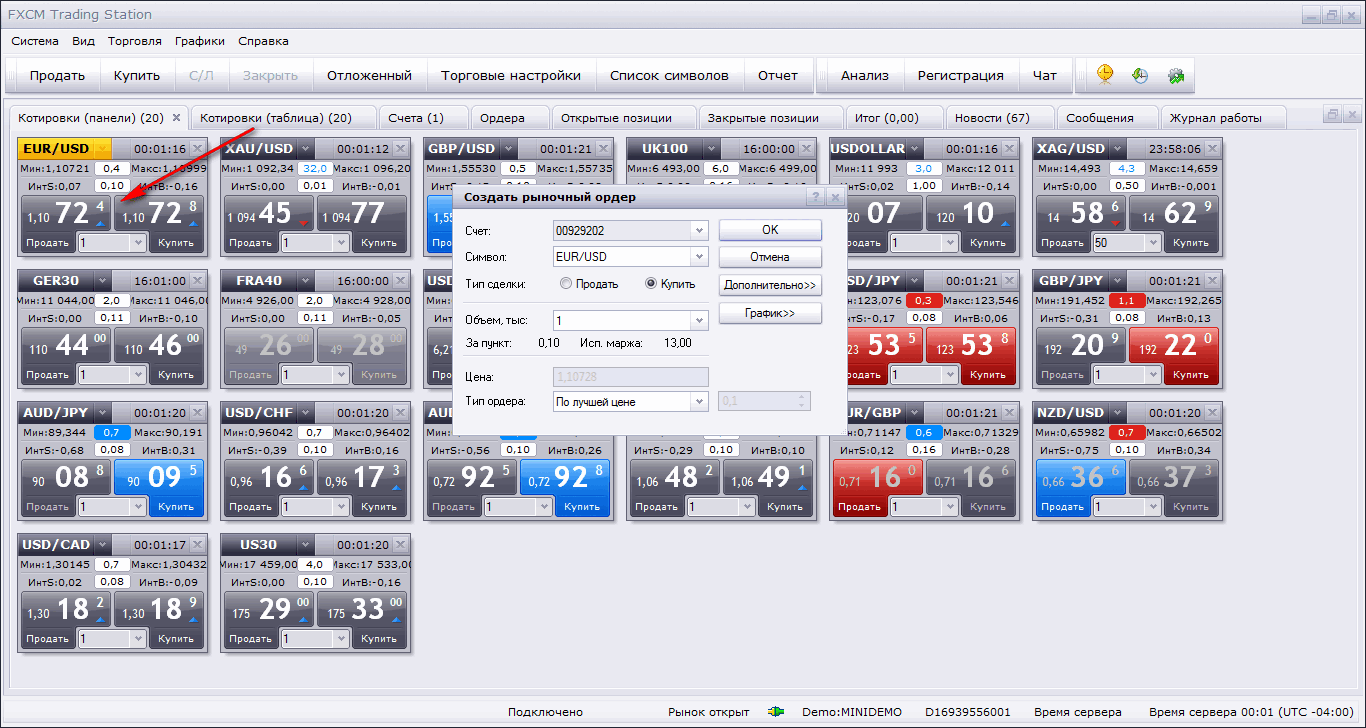Click the EUR/USD buy price tile 1,10 72 8
This screenshot has height=728, width=1366.
click(160, 213)
